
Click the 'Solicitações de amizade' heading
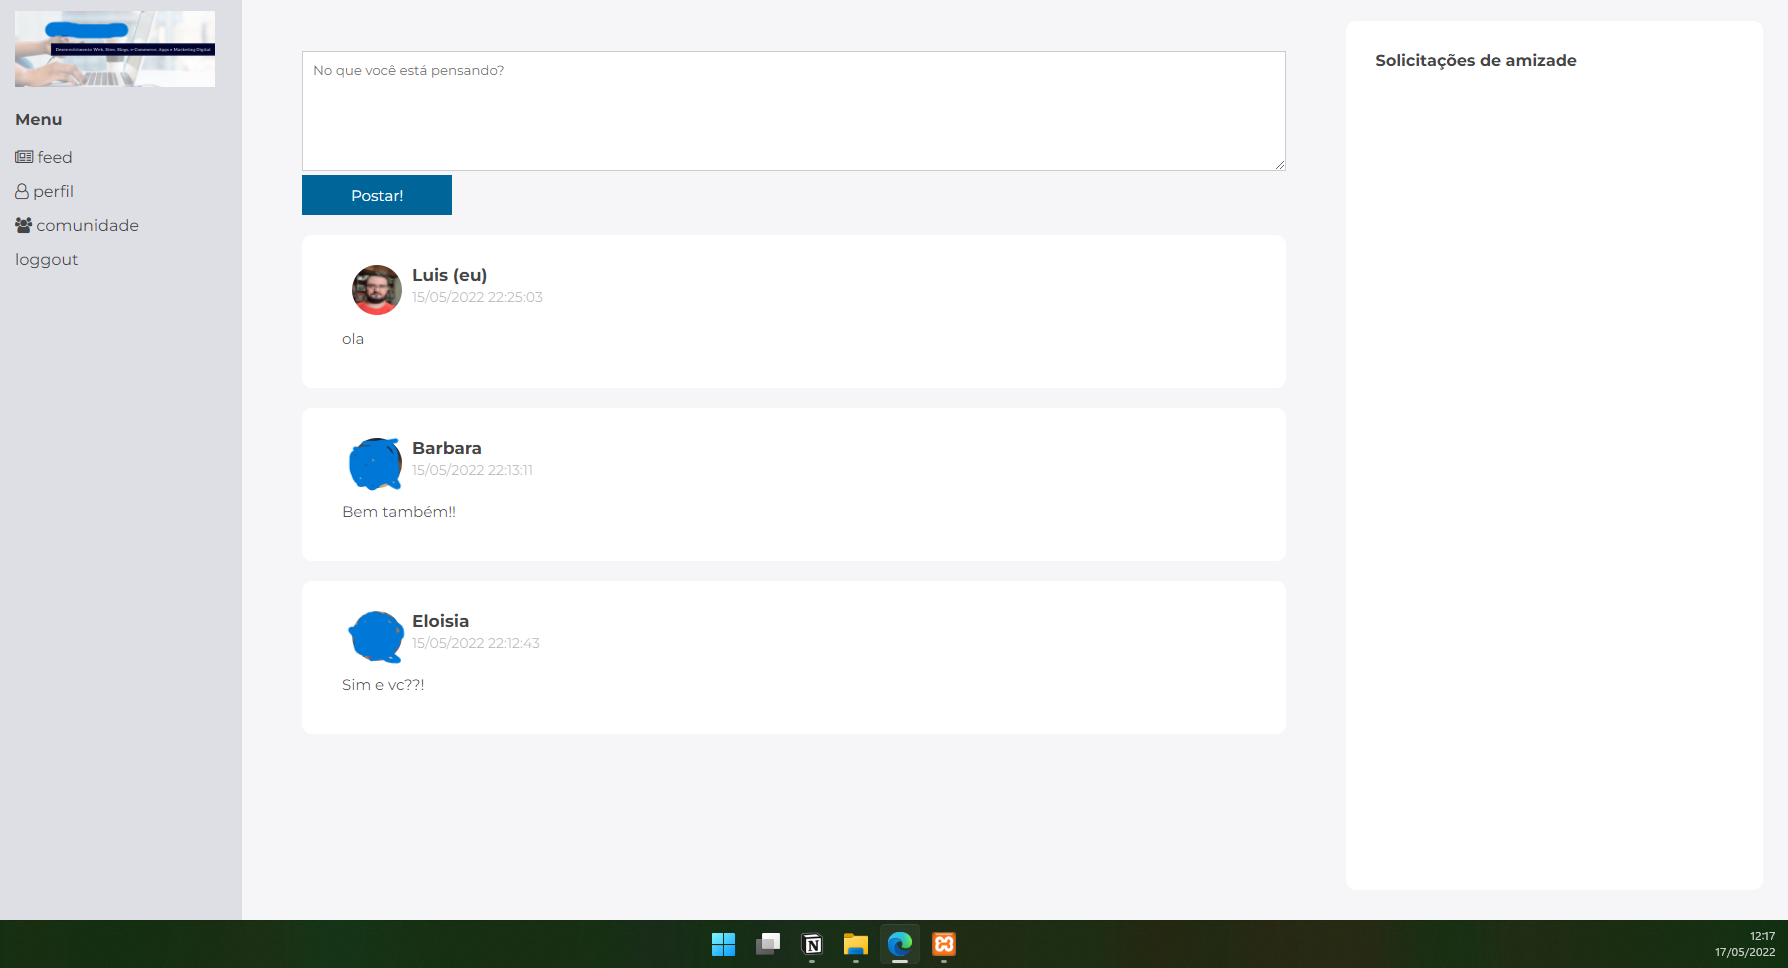tap(1476, 61)
